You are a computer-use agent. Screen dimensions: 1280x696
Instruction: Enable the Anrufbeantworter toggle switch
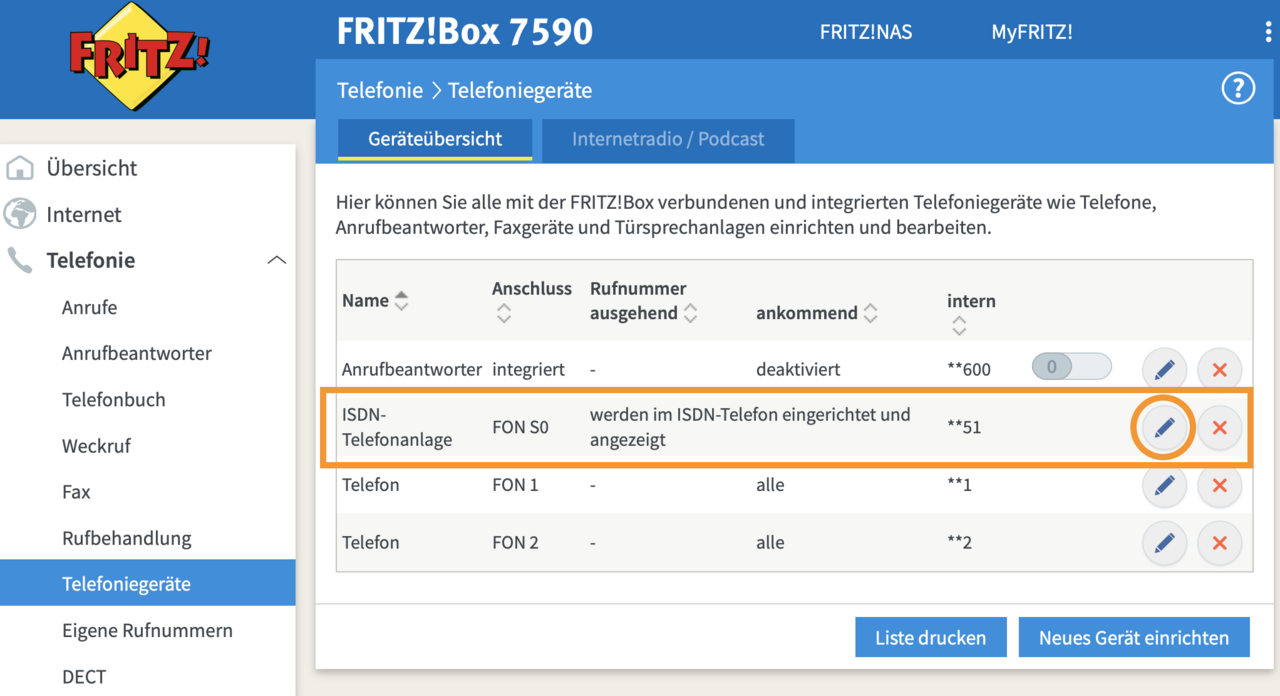click(1071, 367)
